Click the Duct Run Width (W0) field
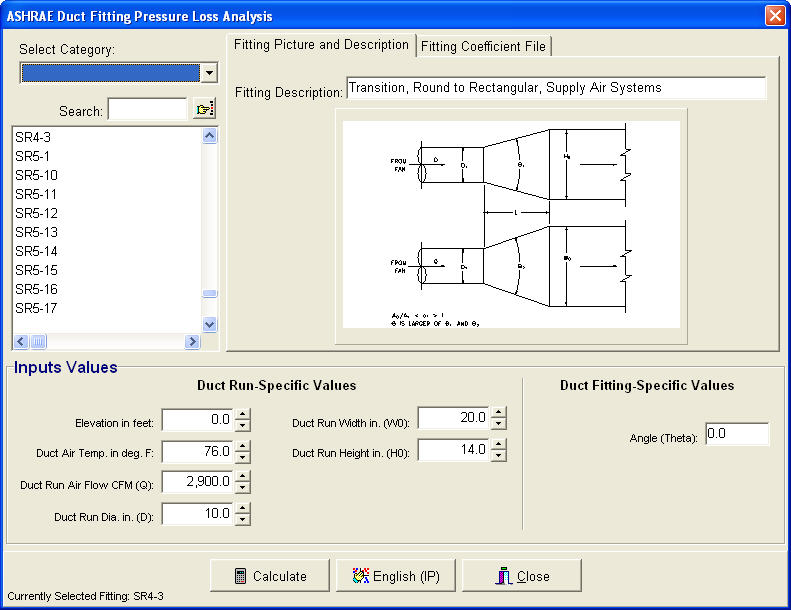Image resolution: width=791 pixels, height=610 pixels. coord(454,418)
